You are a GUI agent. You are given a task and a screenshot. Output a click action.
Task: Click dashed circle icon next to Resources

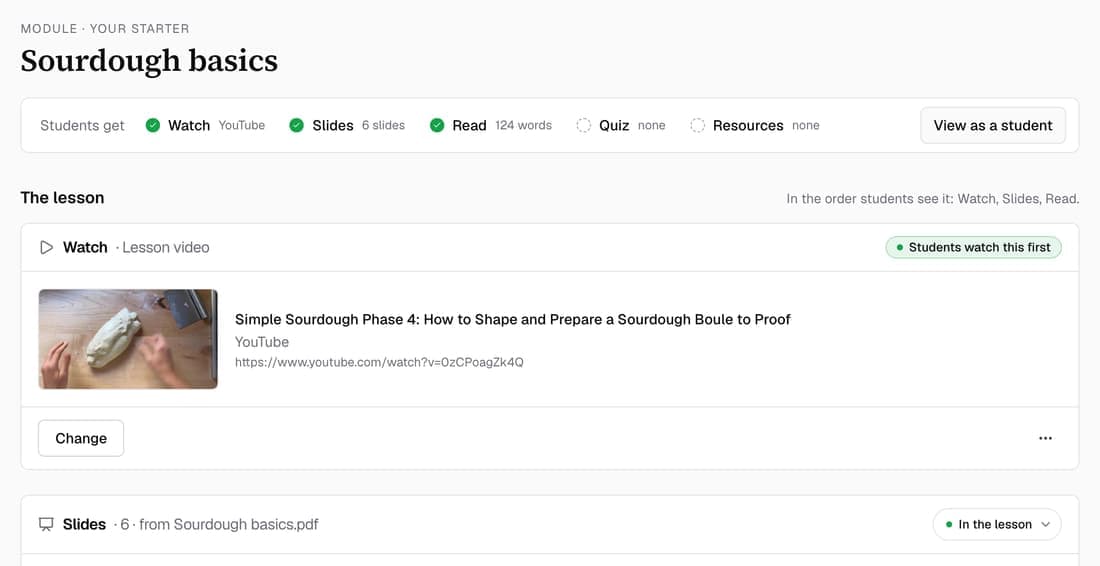[697, 126]
